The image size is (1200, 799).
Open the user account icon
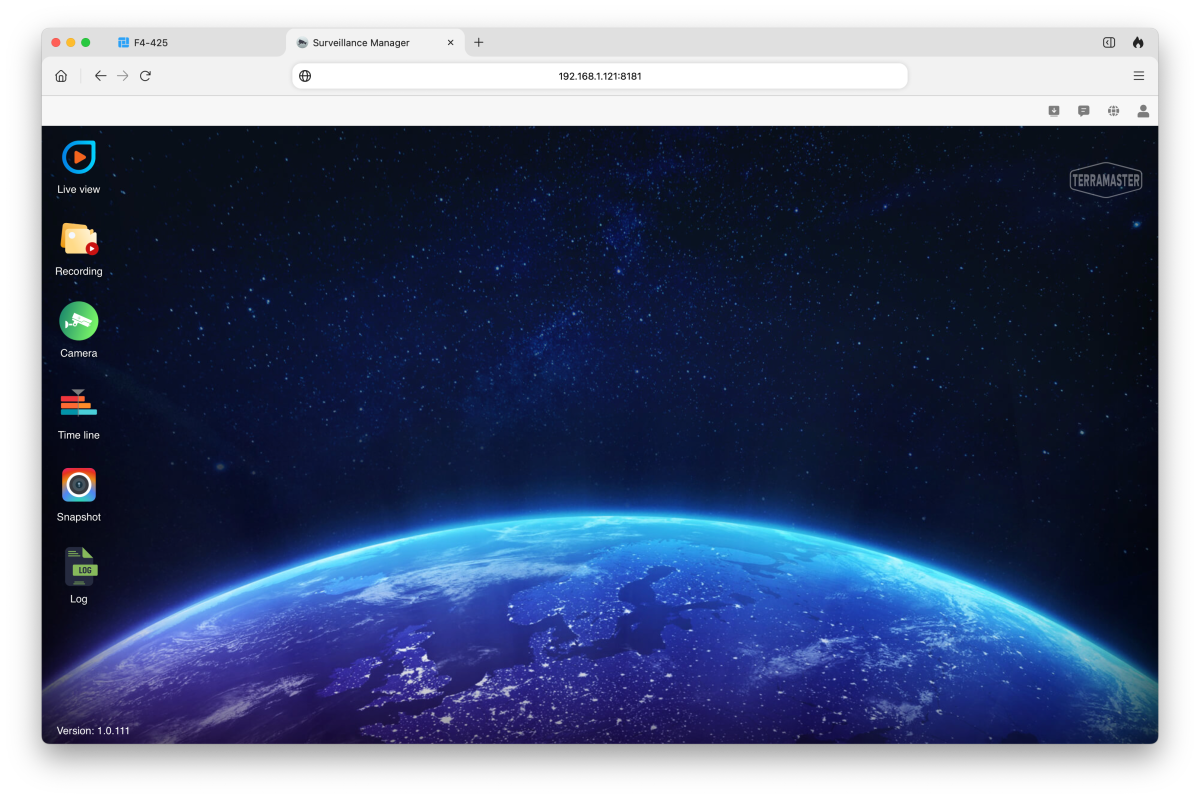pos(1143,111)
